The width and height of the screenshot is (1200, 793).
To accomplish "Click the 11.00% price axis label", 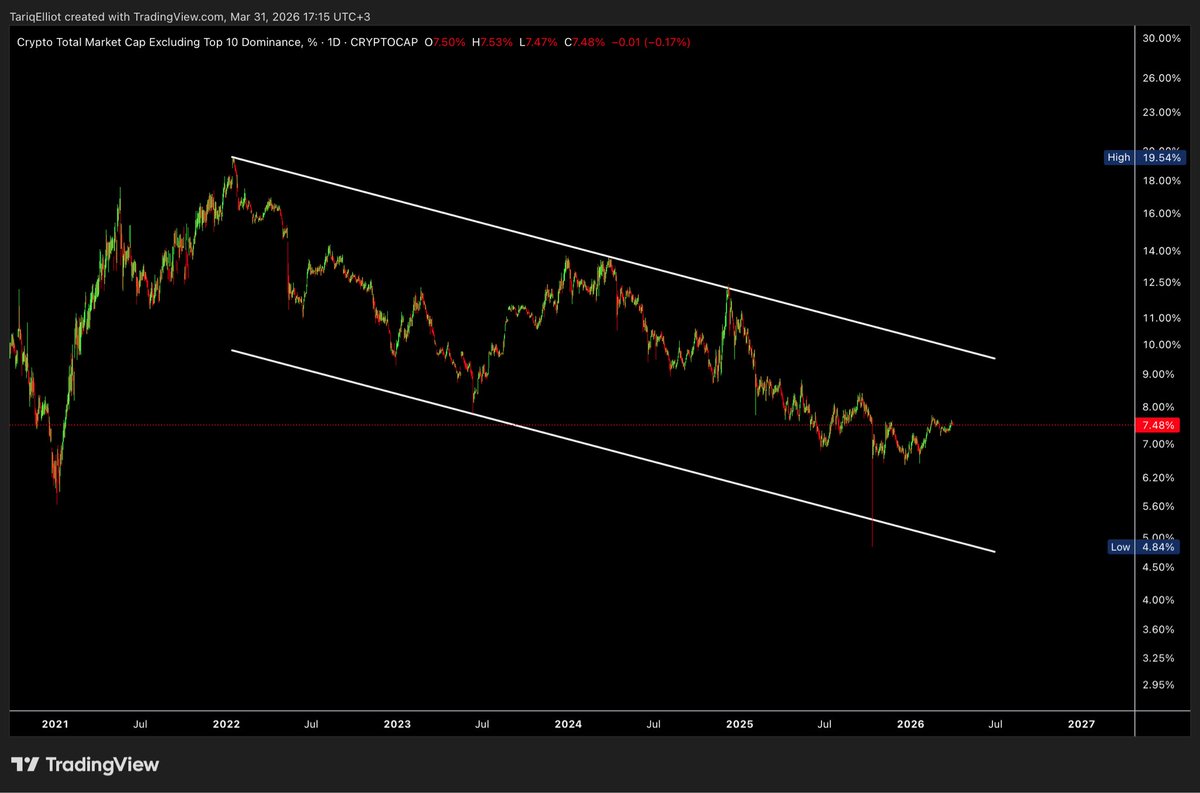I will tap(1161, 318).
